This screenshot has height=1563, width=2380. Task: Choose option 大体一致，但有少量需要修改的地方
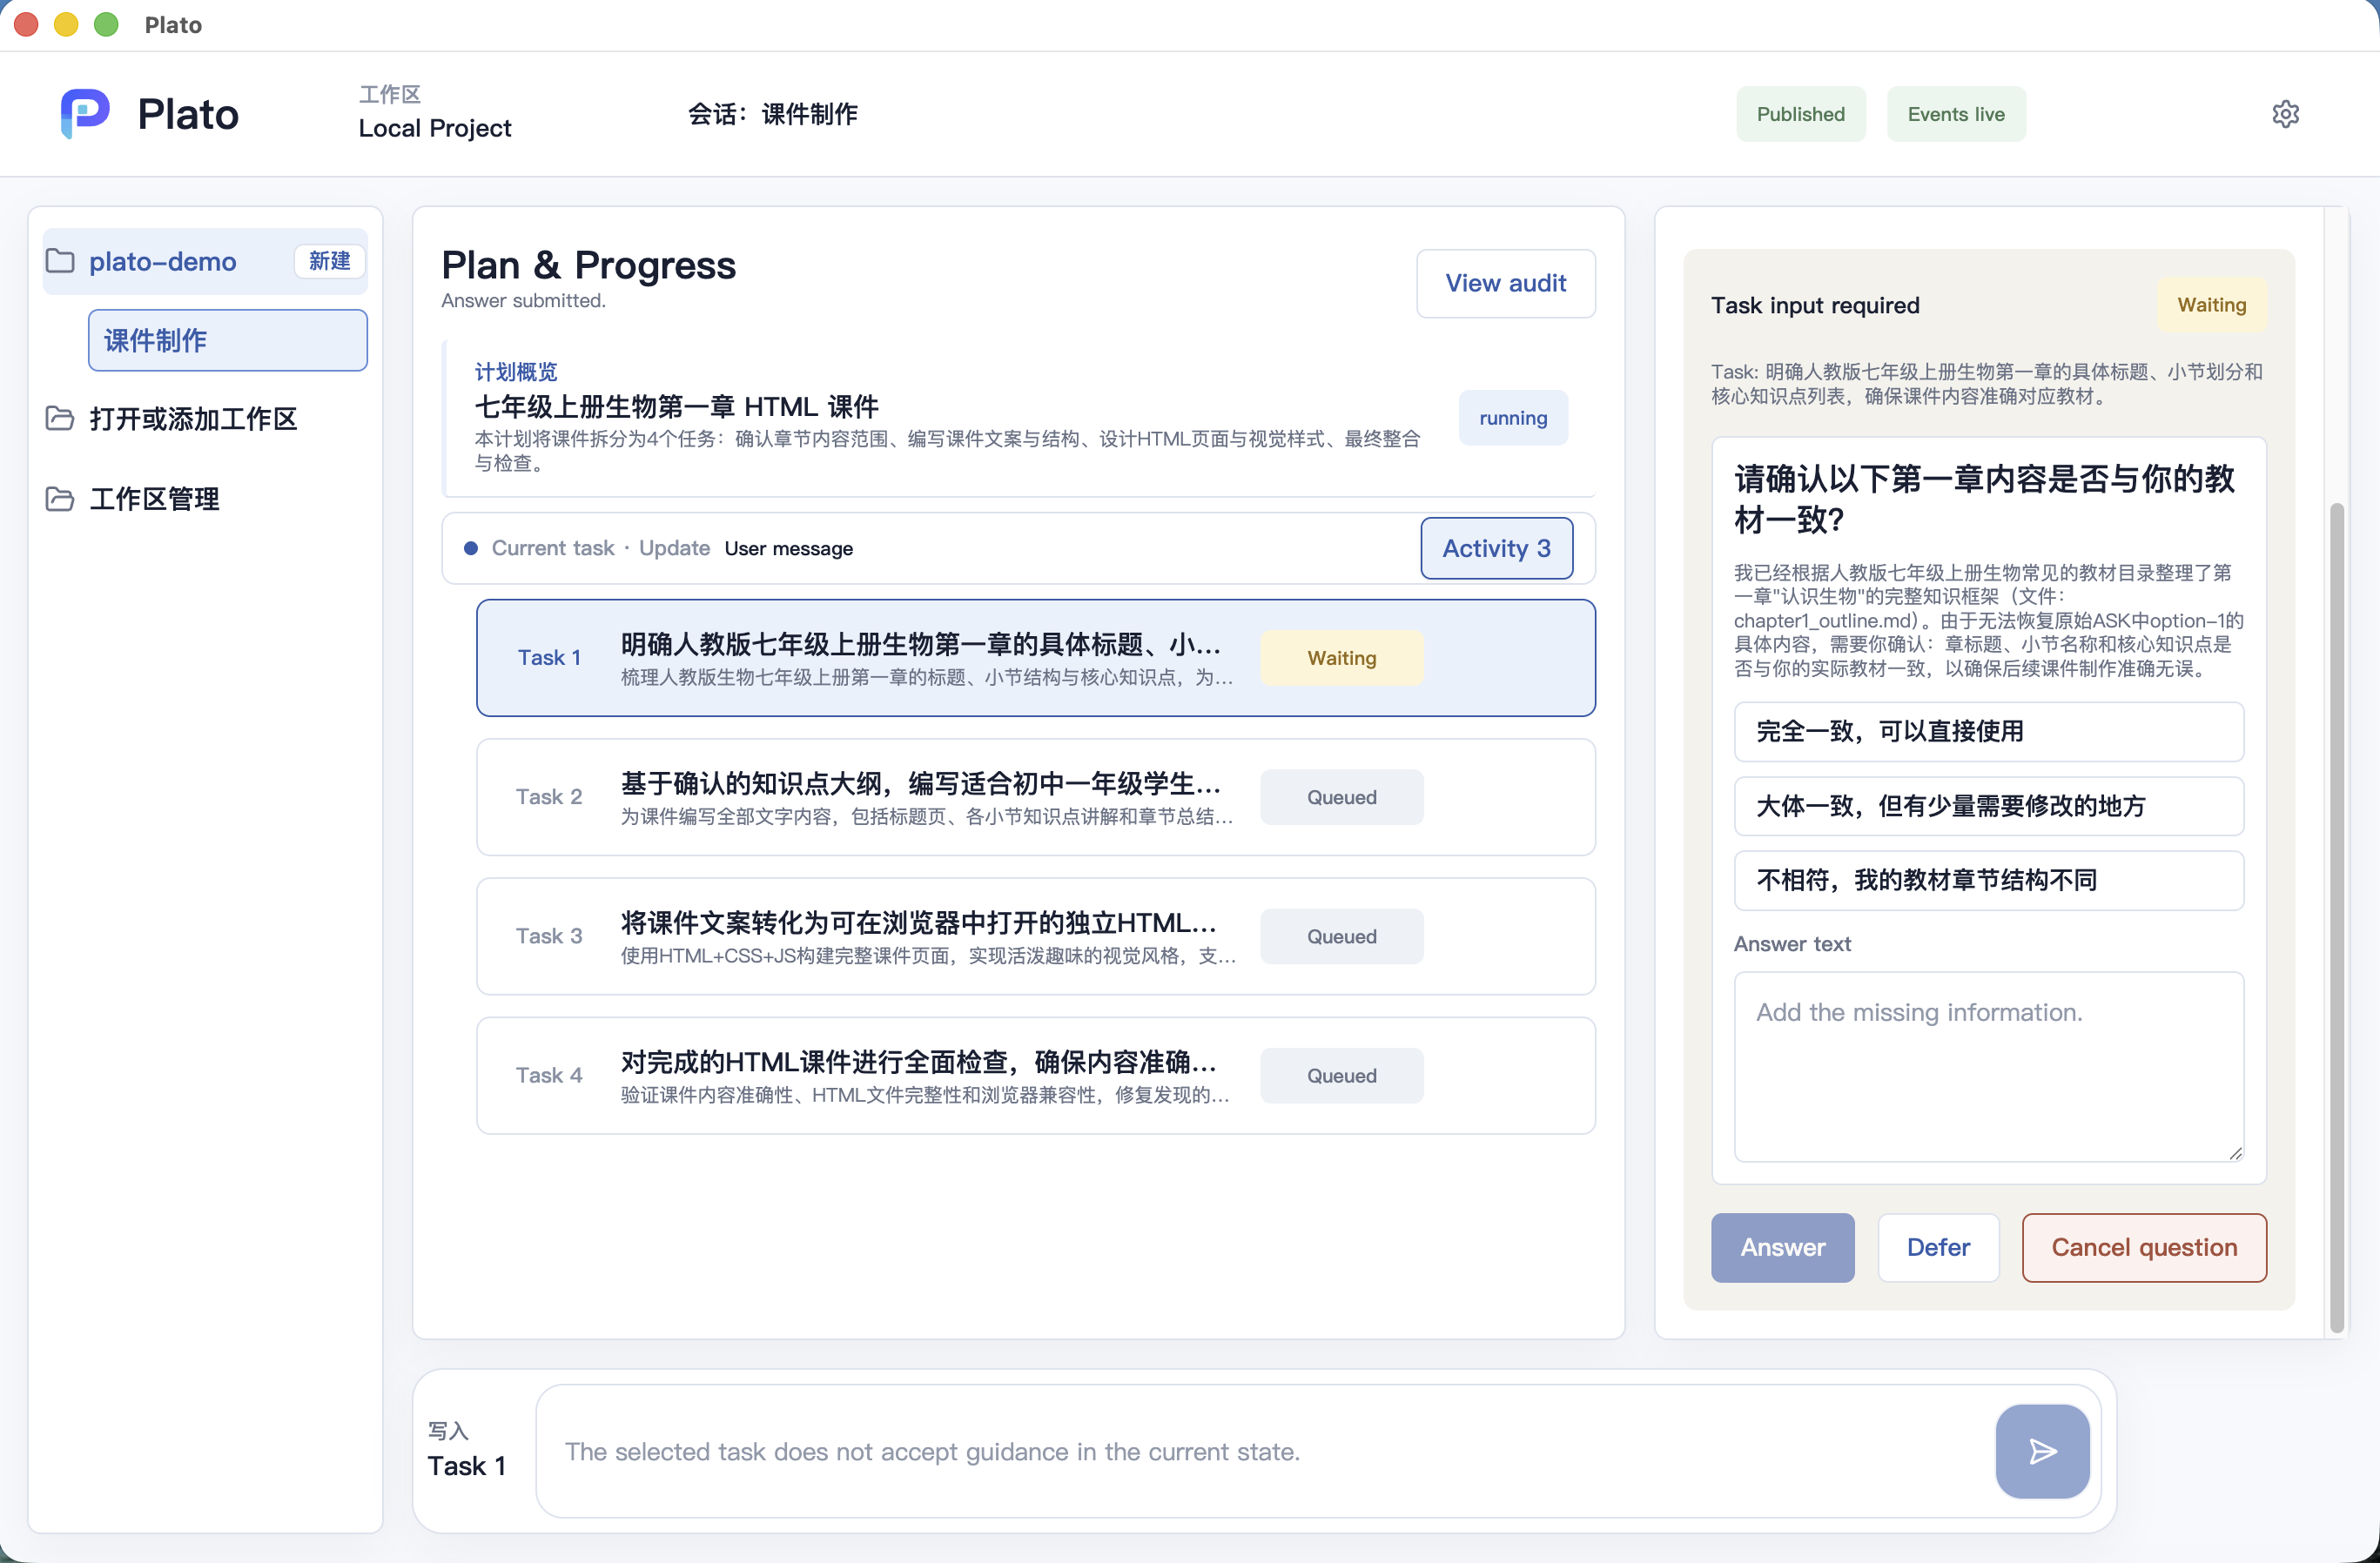pos(1988,806)
